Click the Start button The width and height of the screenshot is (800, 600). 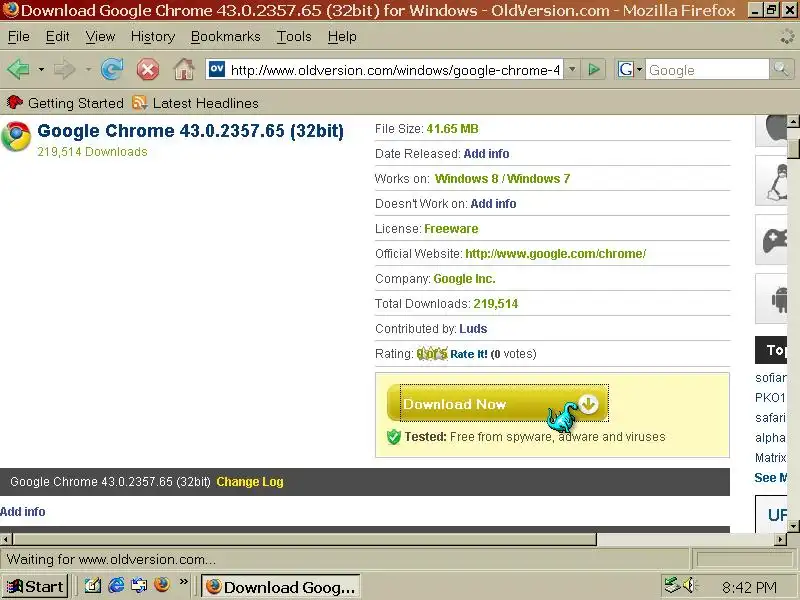[35, 586]
